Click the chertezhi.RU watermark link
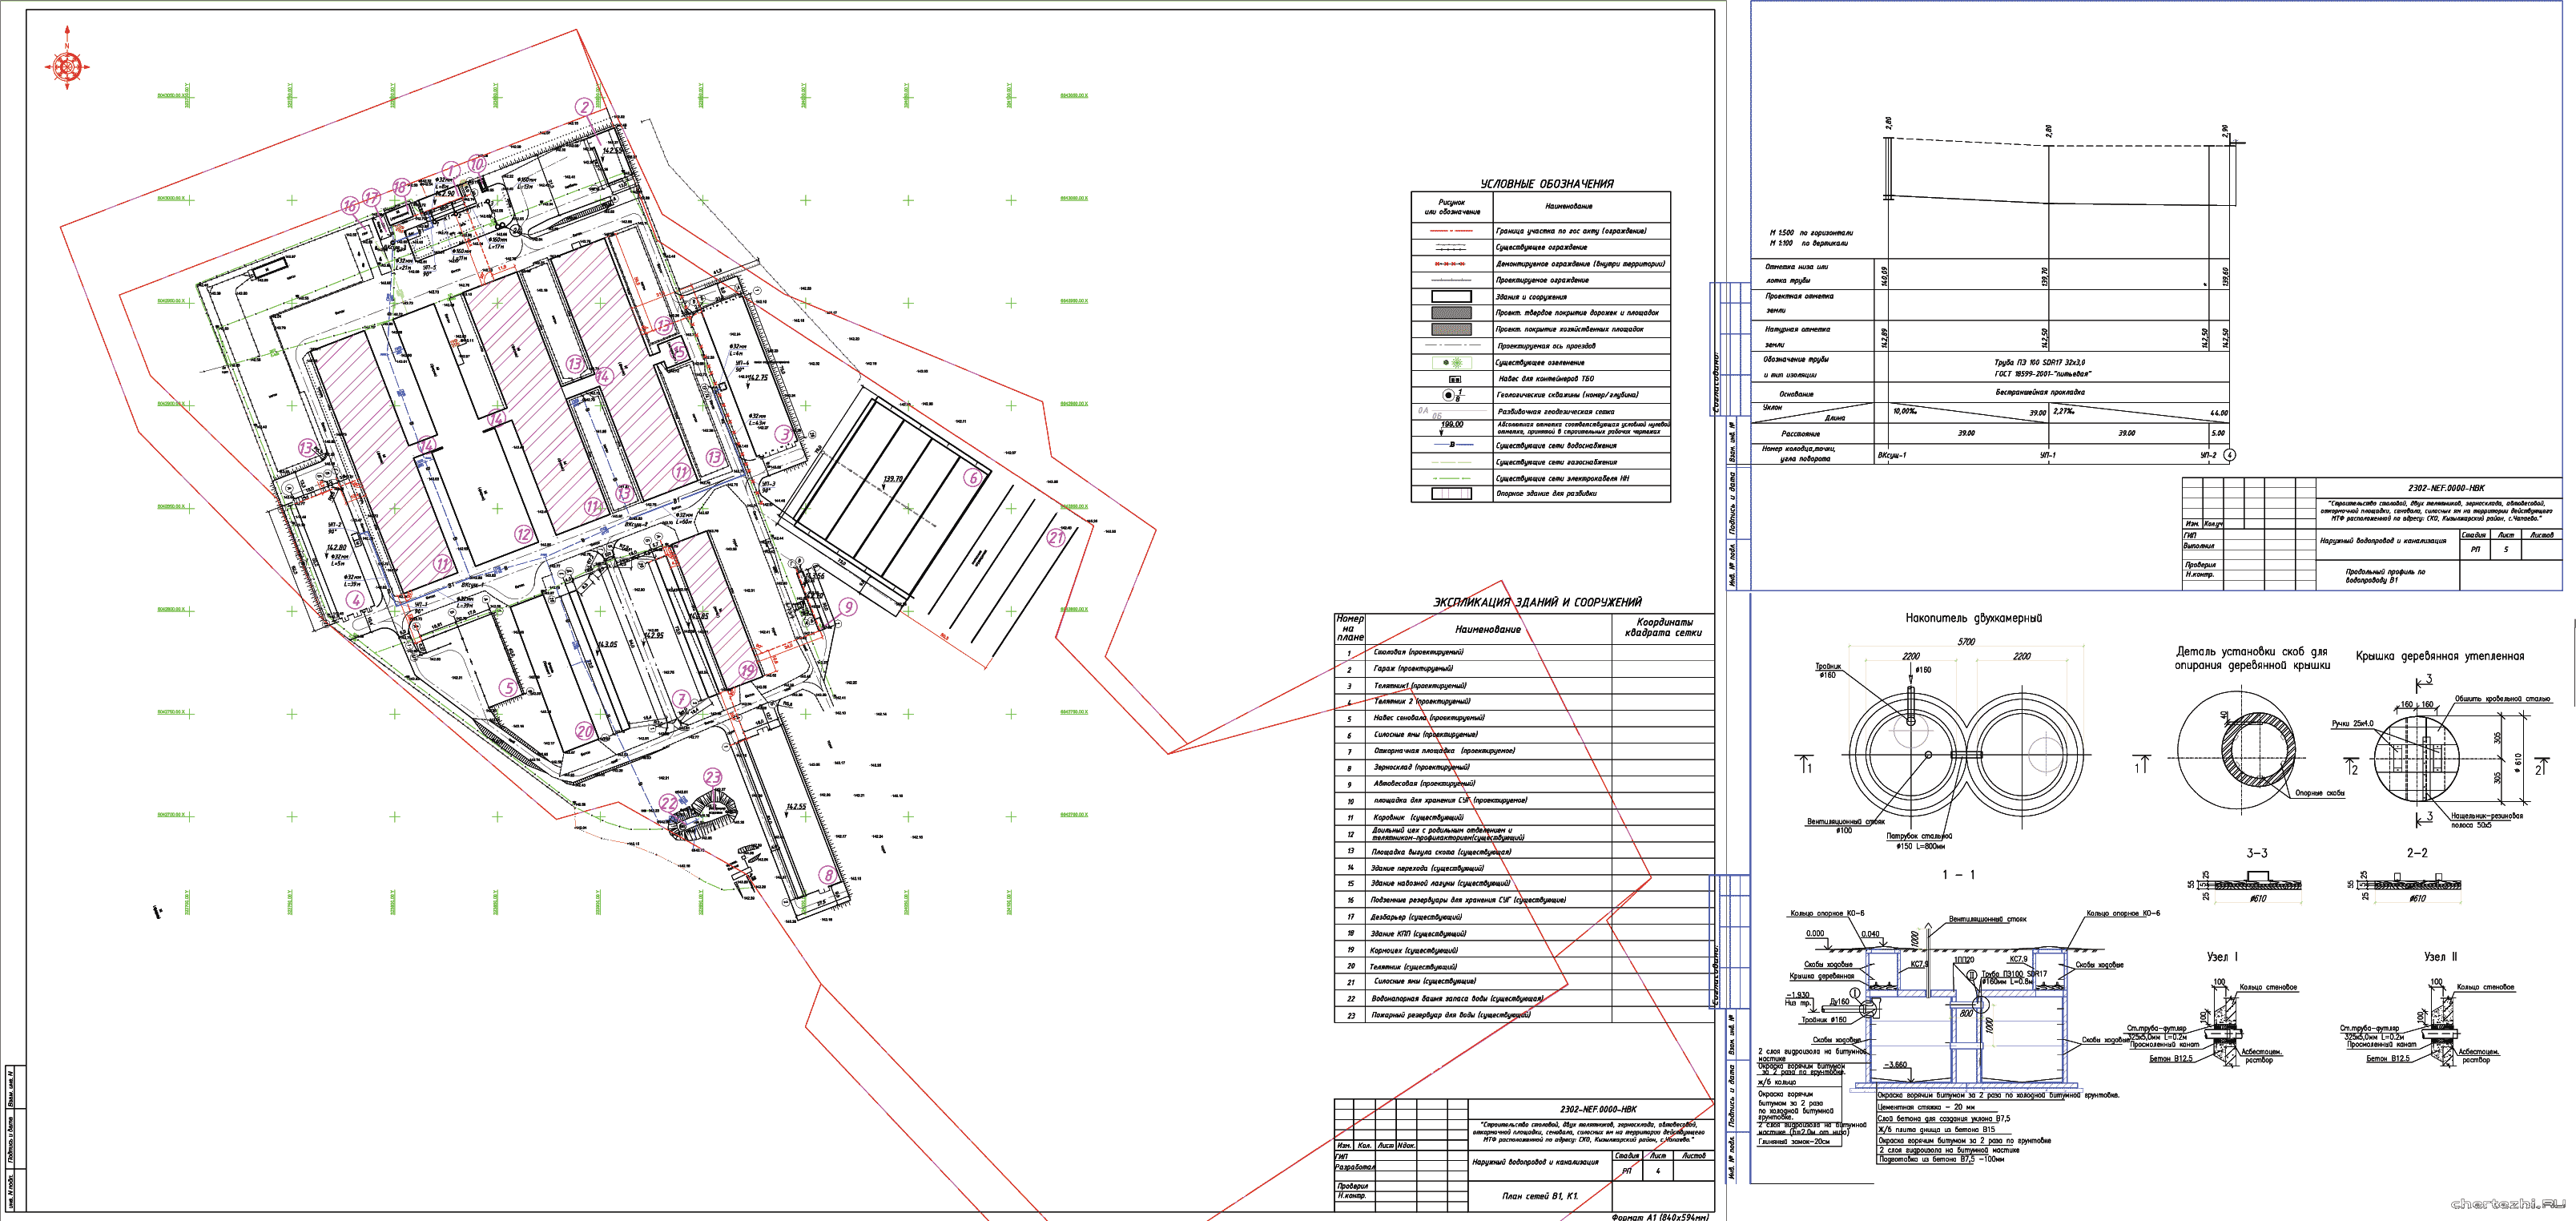The image size is (2576, 1221). click(2507, 1203)
